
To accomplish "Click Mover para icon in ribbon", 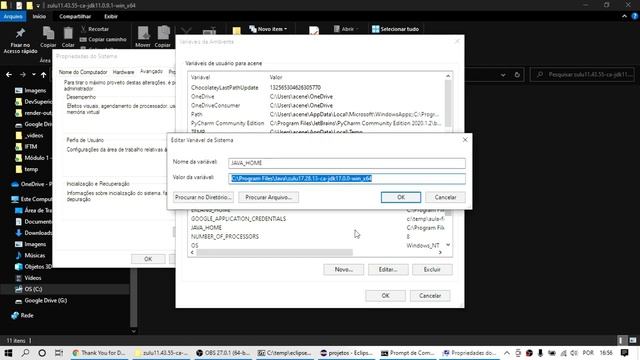I will pos(143,33).
